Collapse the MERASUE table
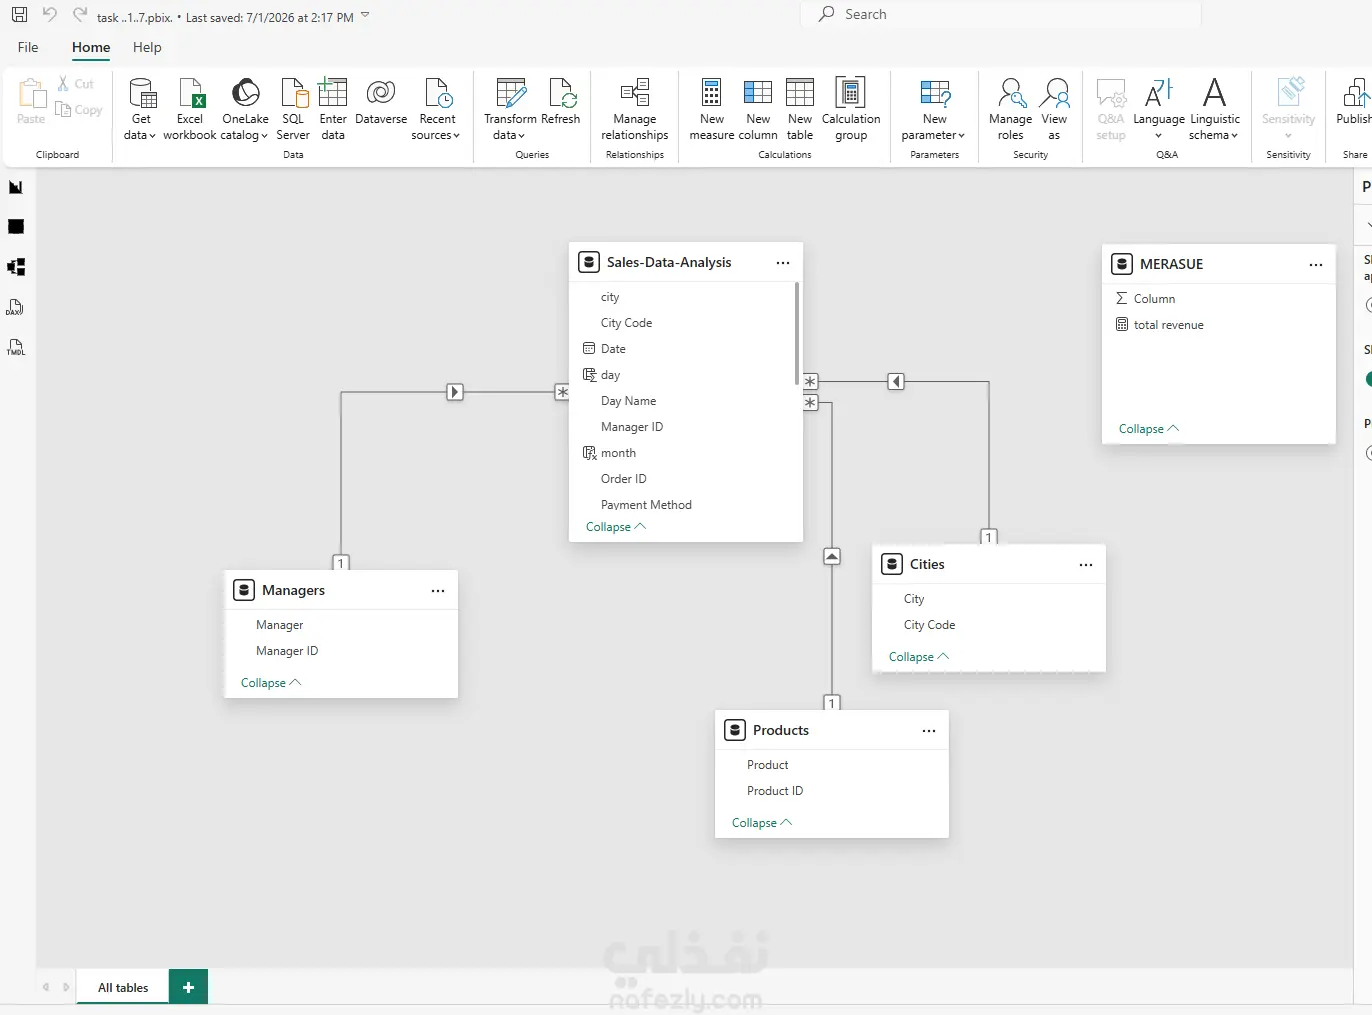 point(1149,429)
